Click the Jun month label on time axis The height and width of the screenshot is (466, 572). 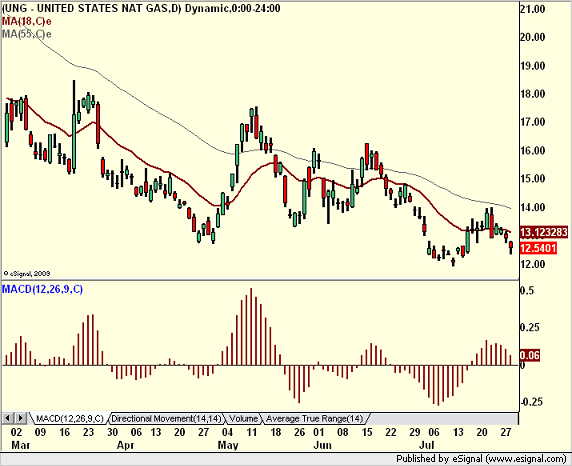(x=322, y=445)
